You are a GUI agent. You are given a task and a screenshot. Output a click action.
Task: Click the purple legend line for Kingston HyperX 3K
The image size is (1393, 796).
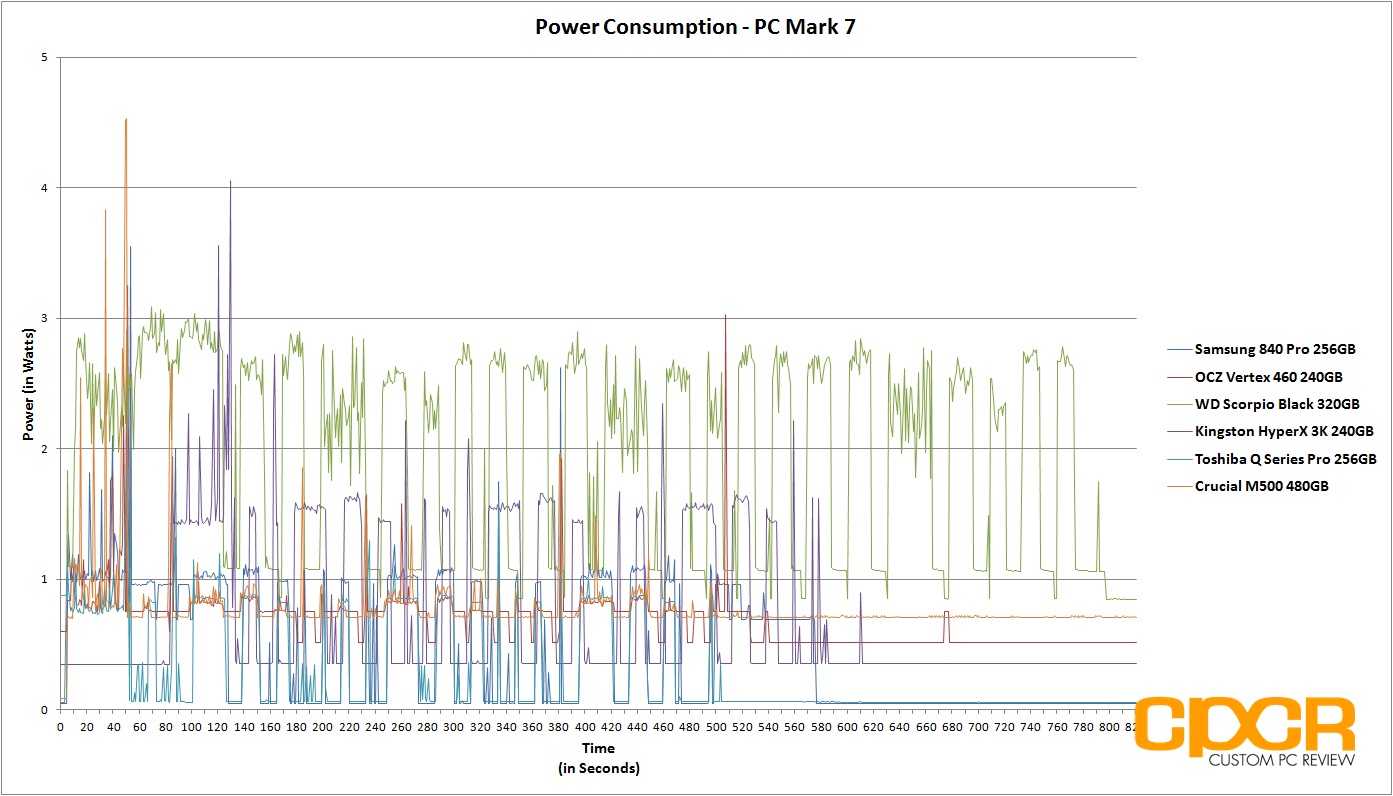pos(1178,432)
